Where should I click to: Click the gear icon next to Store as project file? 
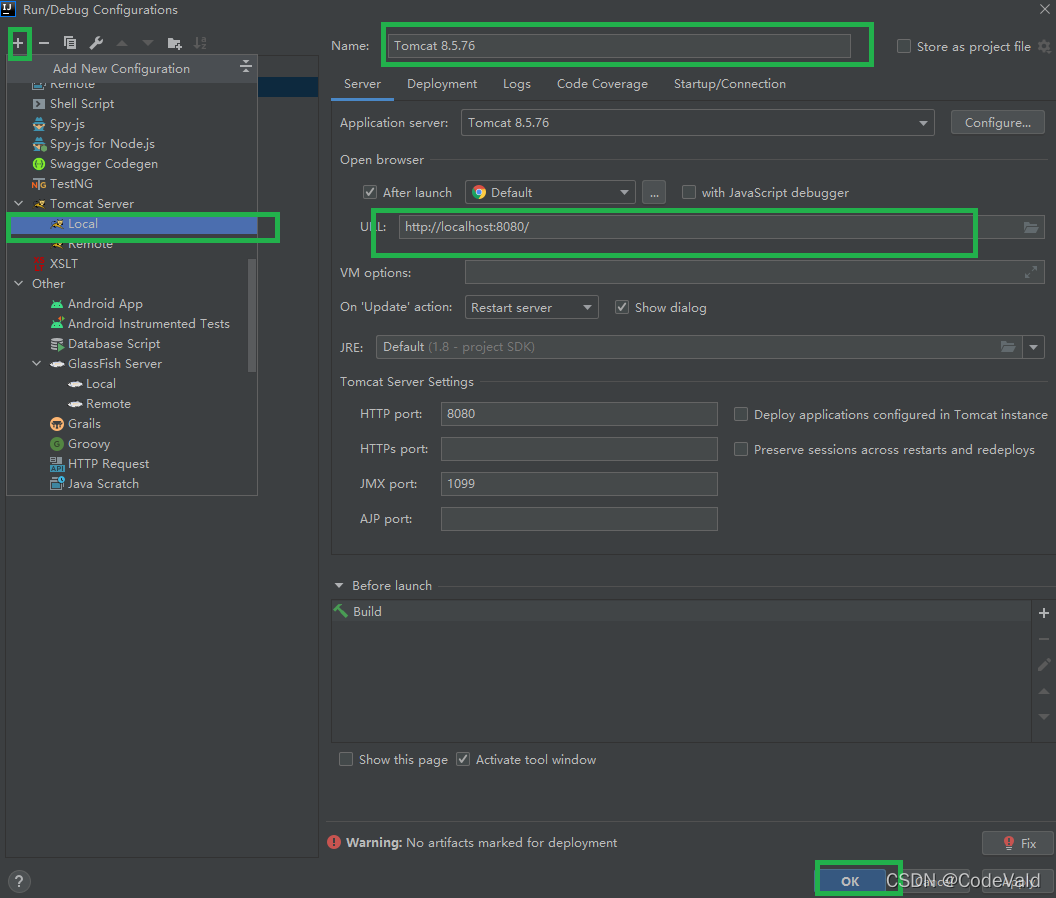1044,46
